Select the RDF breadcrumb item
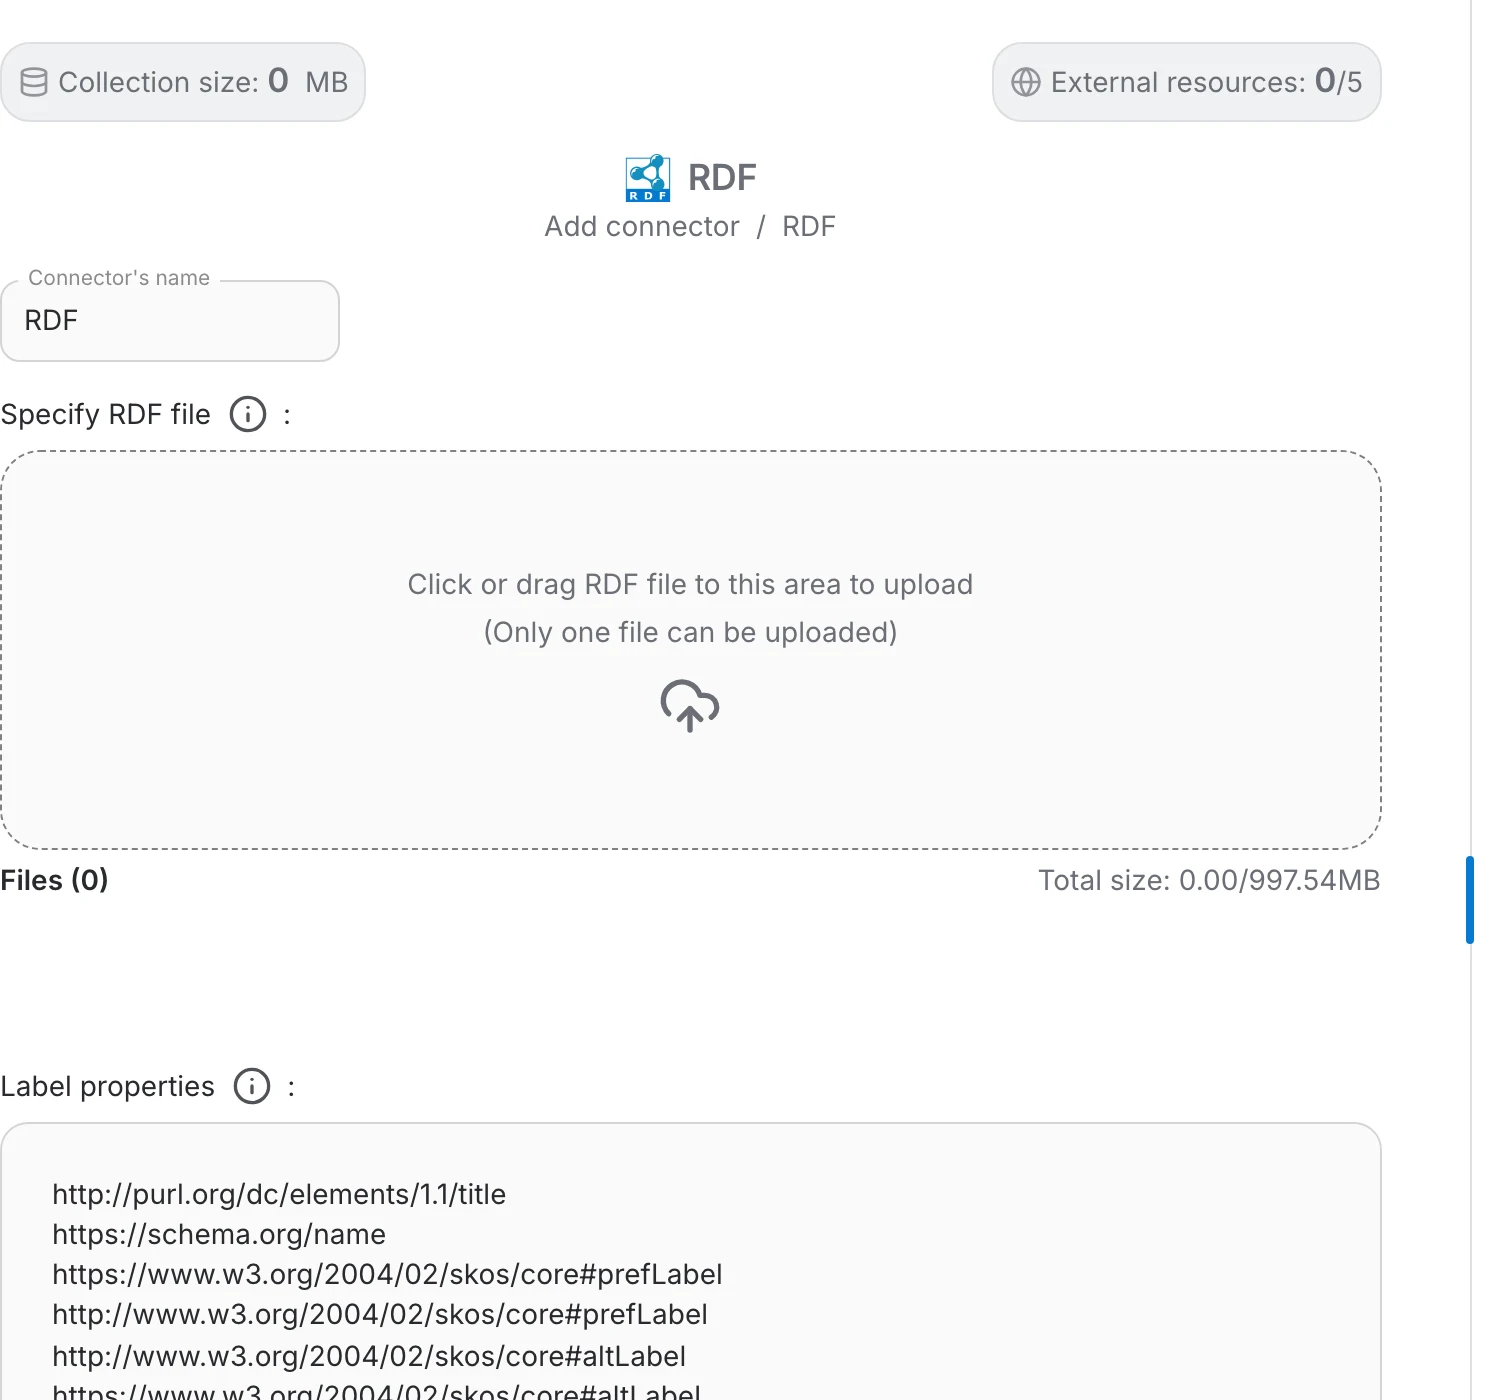The image size is (1500, 1400). point(809,226)
